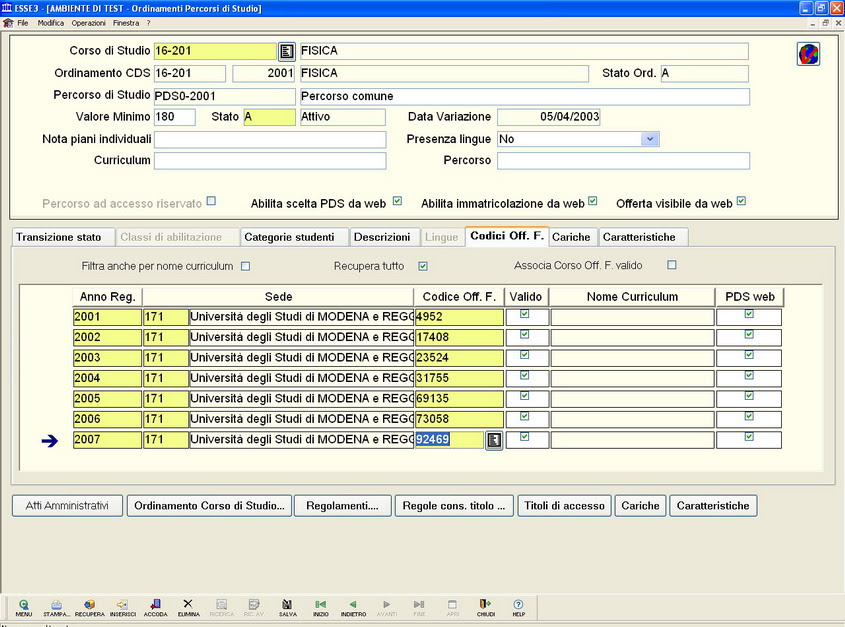Viewport: 845px width, 627px height.
Task: Click Regole cons. titolo ... button
Action: point(454,506)
